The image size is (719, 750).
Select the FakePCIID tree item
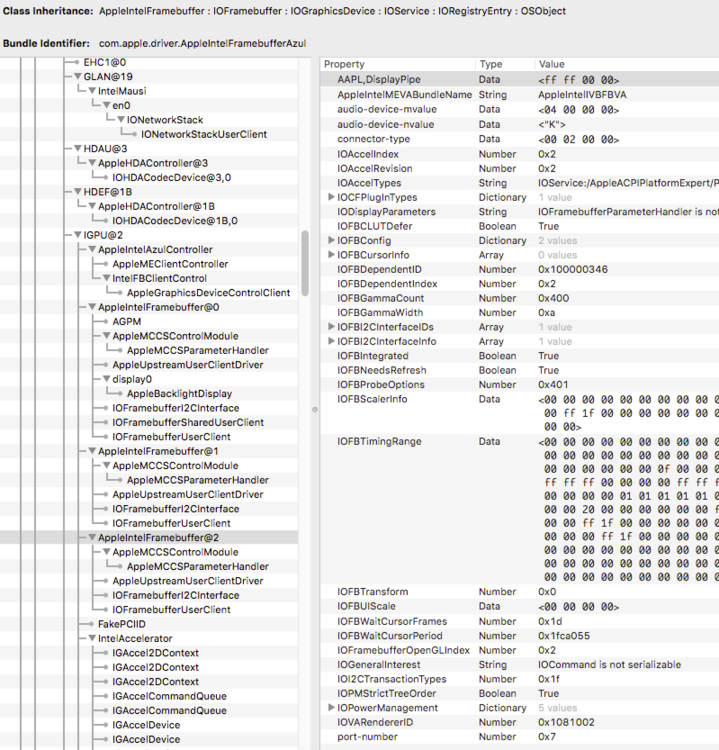[x=121, y=624]
